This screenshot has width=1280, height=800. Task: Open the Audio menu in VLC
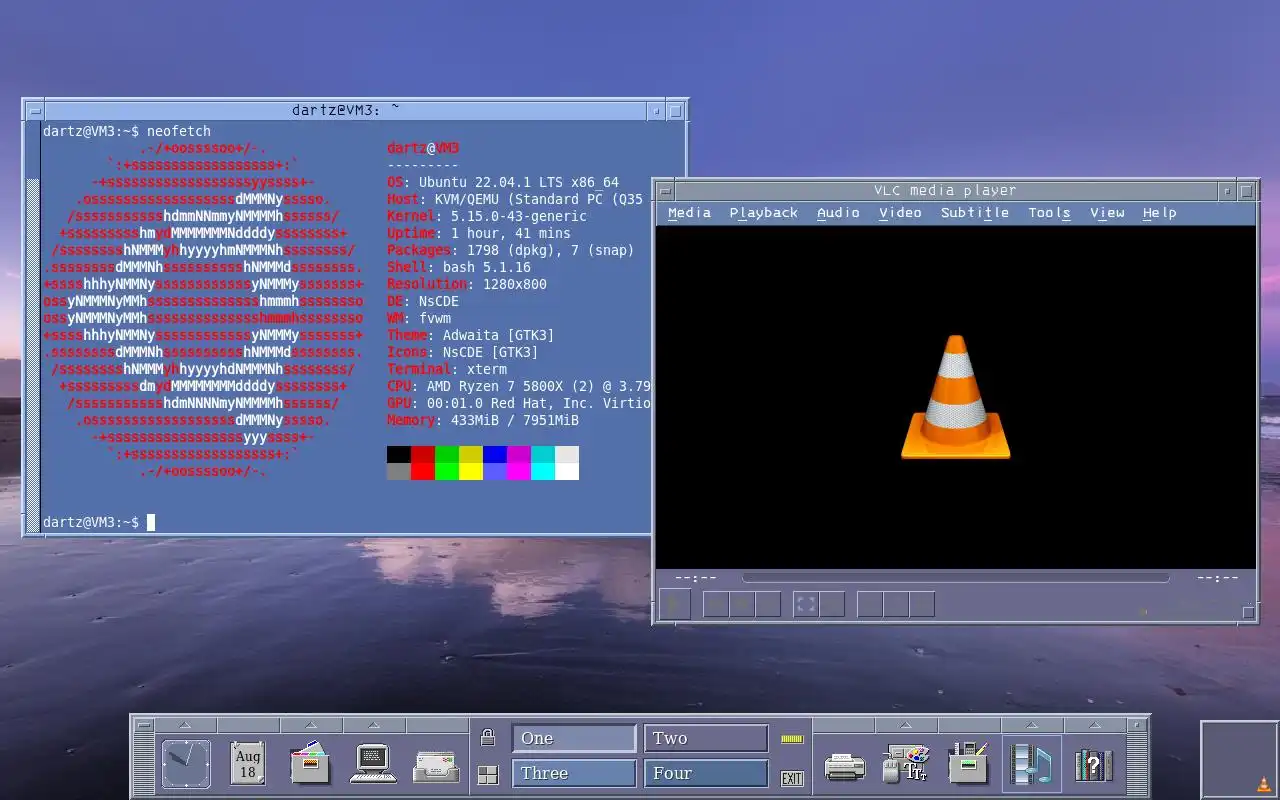click(838, 213)
